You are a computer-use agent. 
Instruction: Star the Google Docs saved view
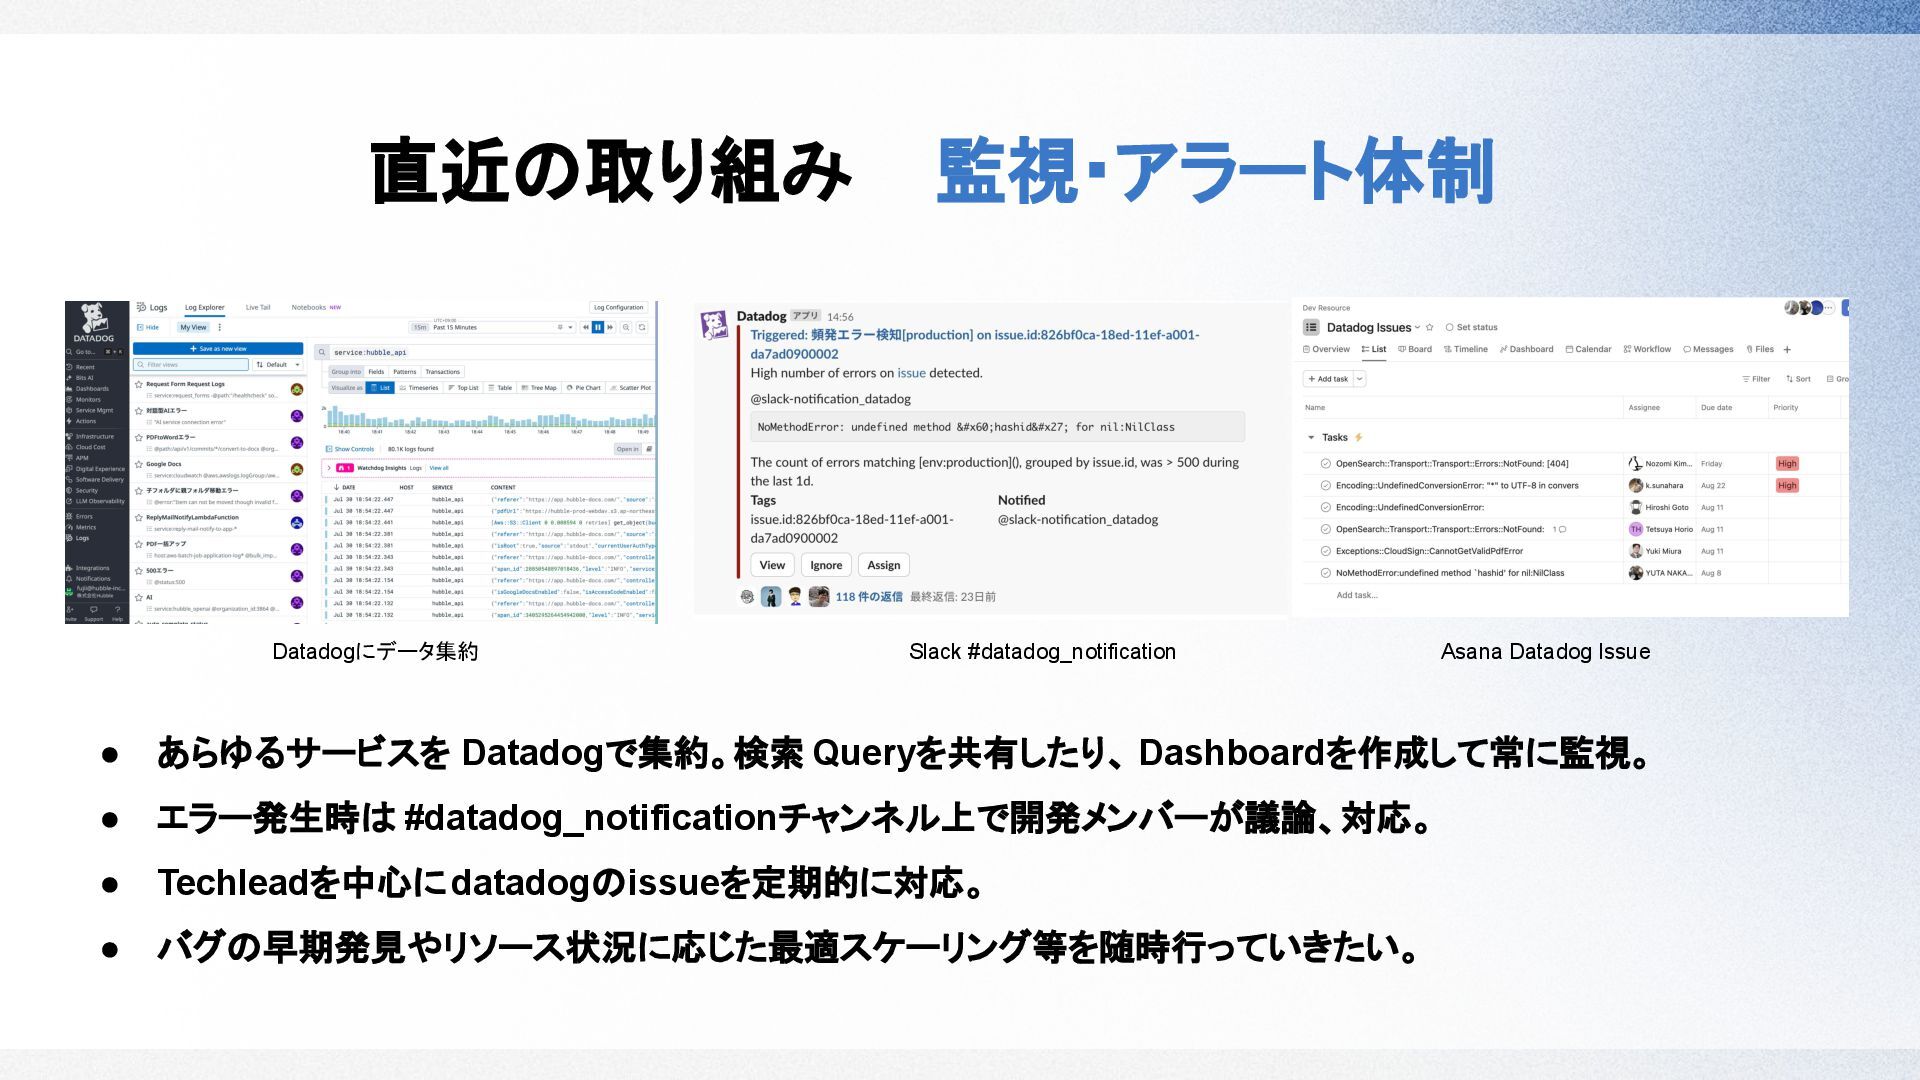click(138, 464)
